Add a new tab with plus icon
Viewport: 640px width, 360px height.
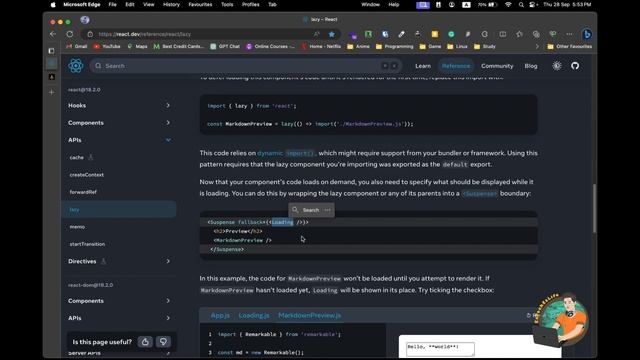click(51, 93)
